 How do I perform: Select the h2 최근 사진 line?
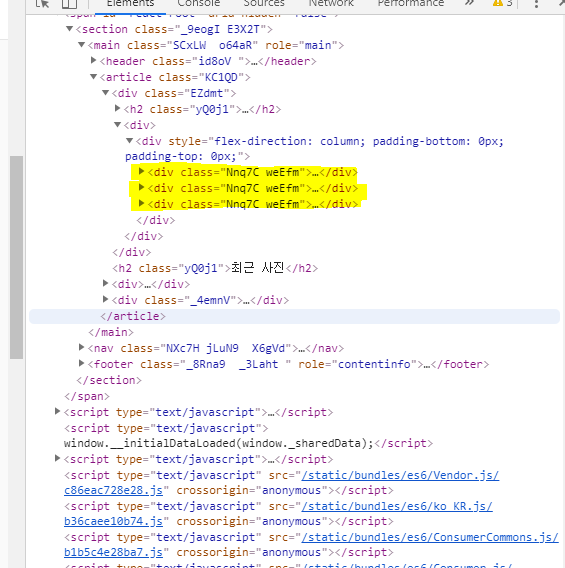[215, 268]
